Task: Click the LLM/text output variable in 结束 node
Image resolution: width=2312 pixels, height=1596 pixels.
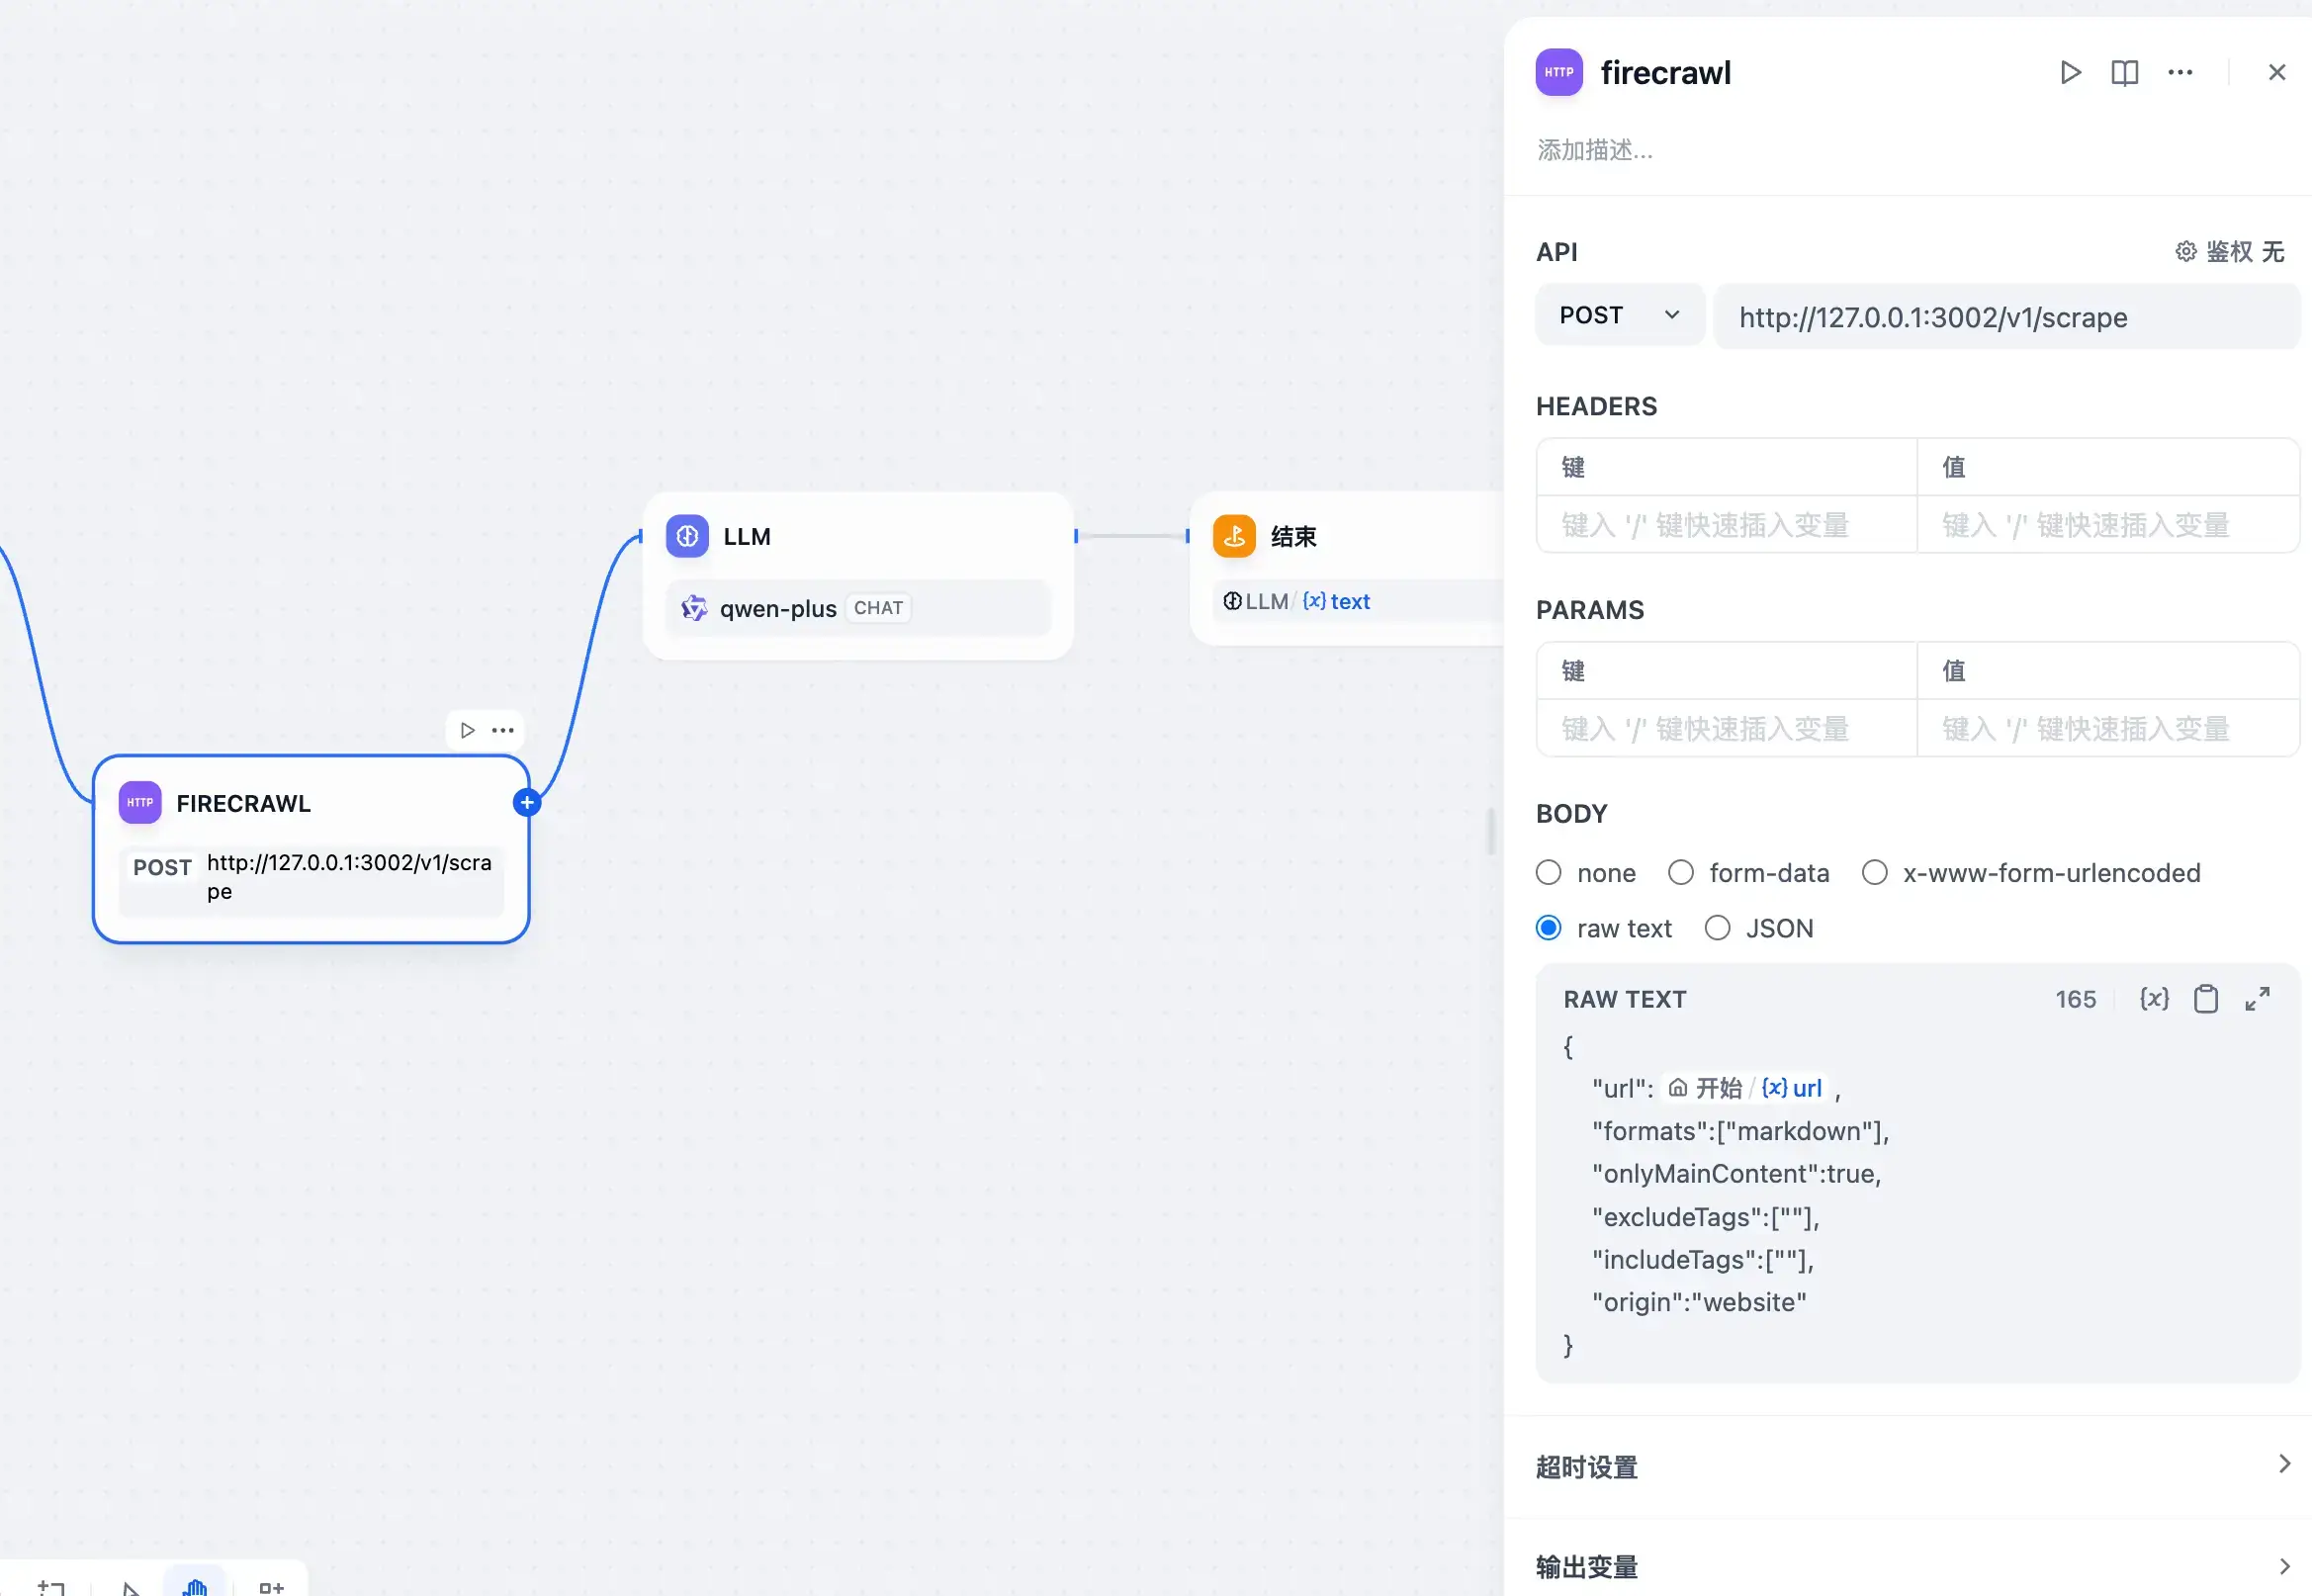Action: tap(1297, 601)
